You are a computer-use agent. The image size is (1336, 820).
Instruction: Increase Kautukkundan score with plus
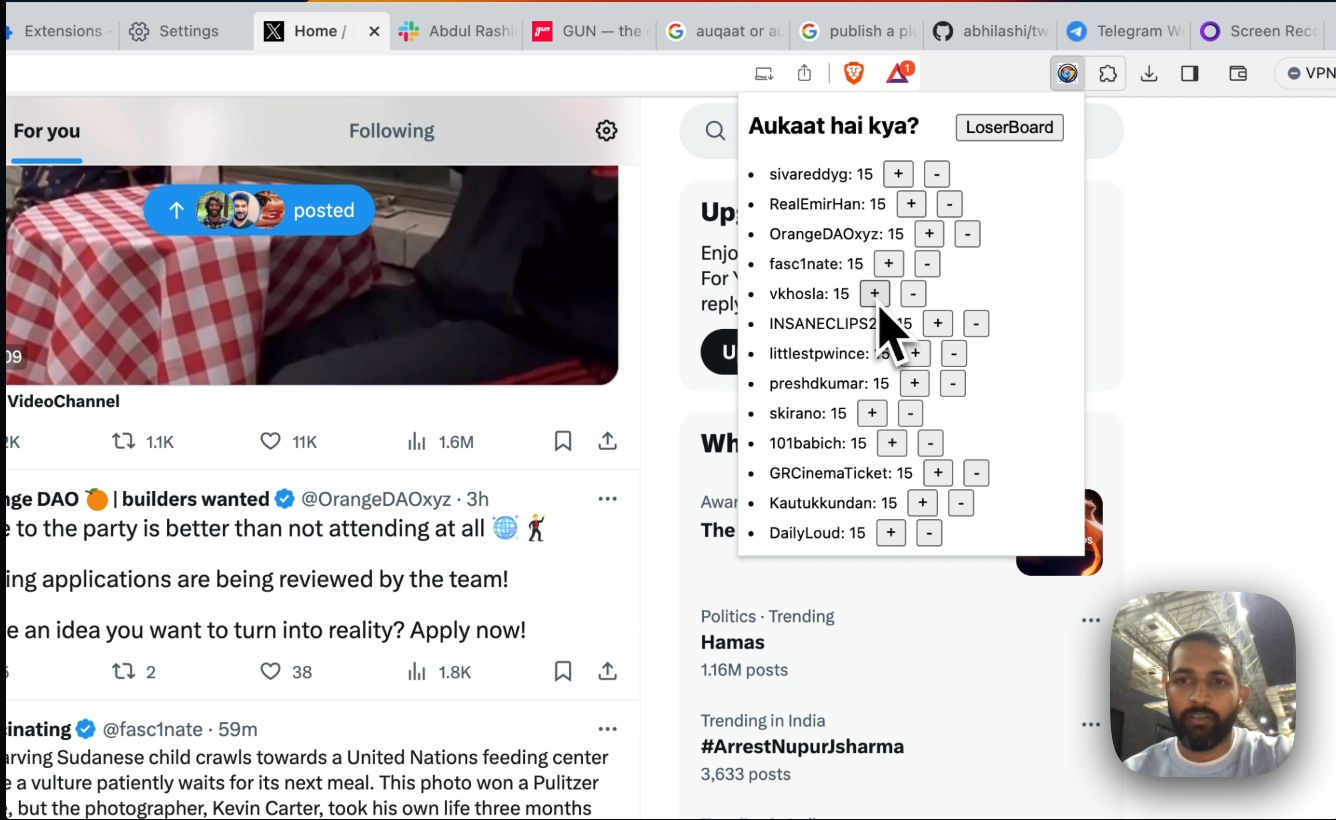click(x=922, y=503)
